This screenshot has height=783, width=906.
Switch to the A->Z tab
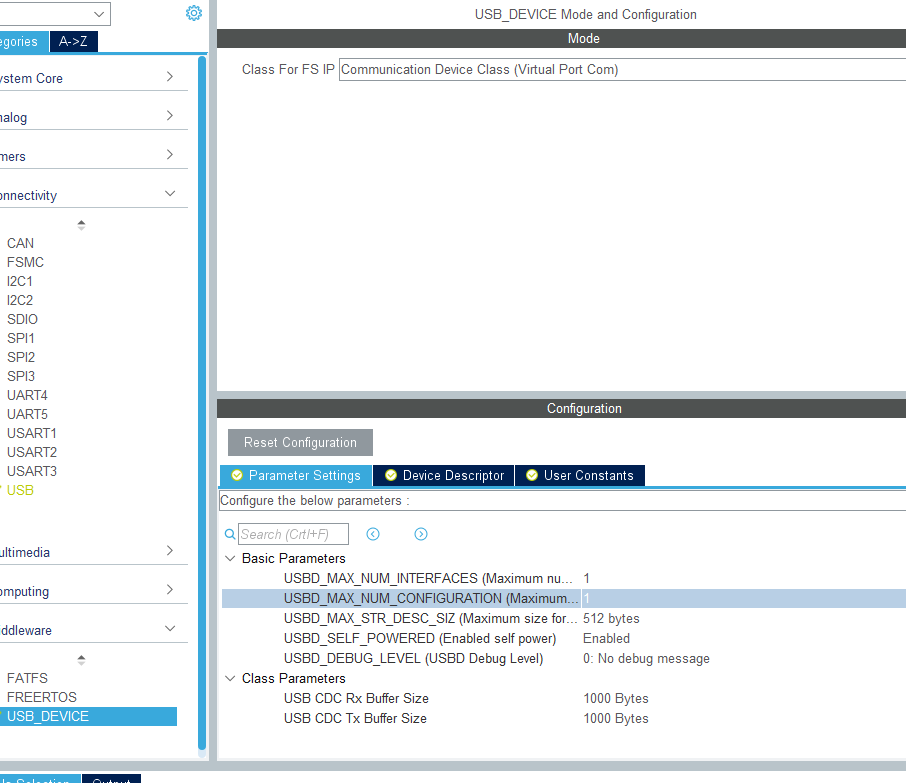pos(72,42)
